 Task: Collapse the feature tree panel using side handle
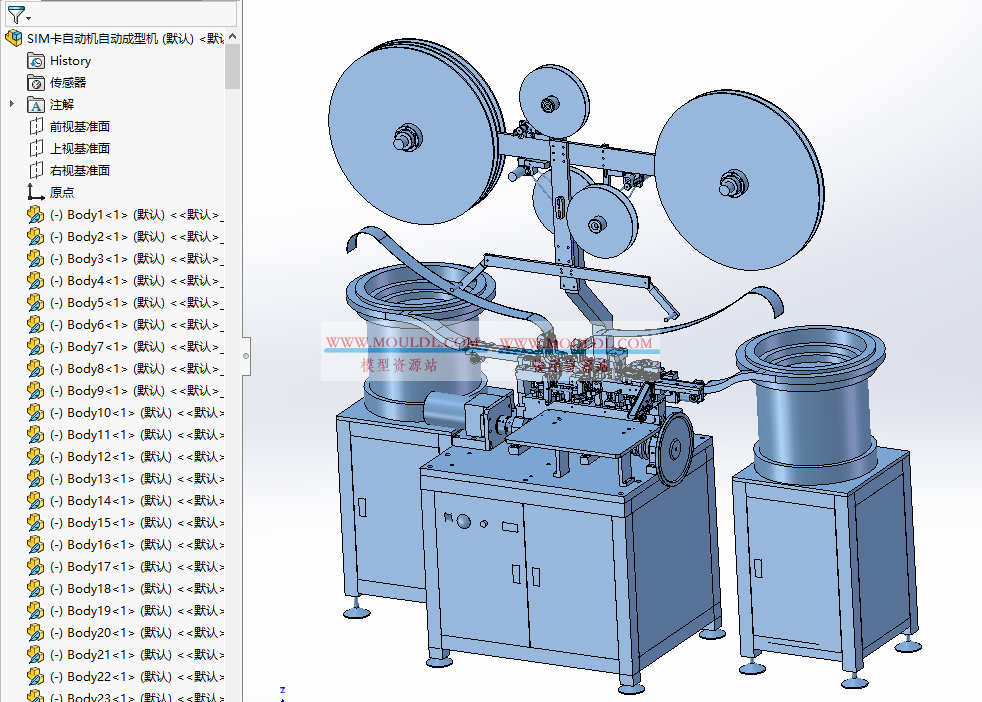pyautogui.click(x=246, y=352)
